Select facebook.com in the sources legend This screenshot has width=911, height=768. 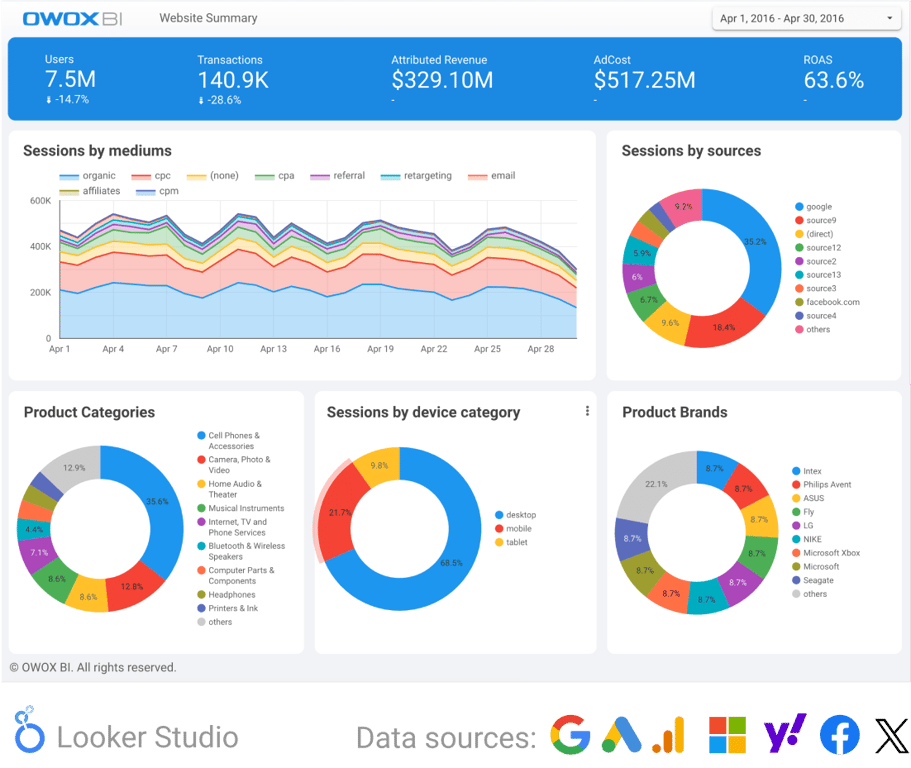(827, 302)
